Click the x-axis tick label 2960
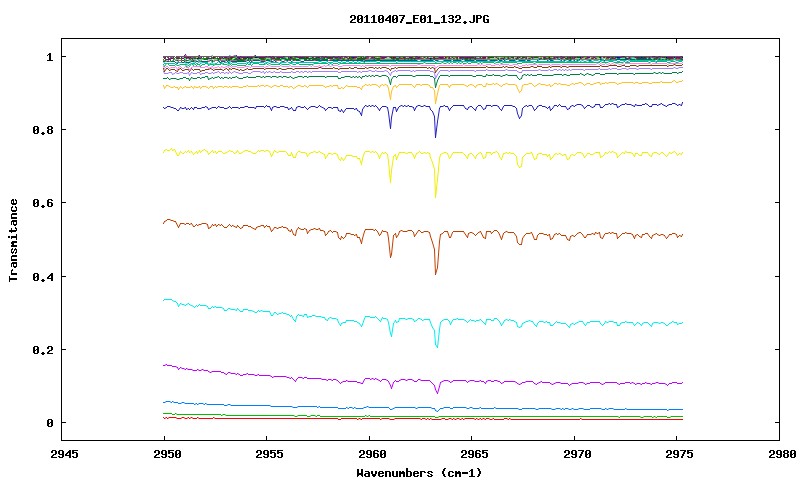This screenshot has height=480, width=800. (x=372, y=454)
